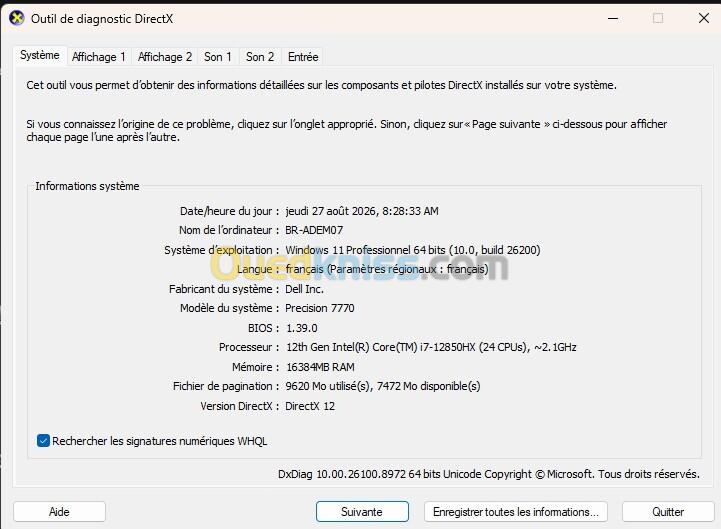This screenshot has height=529, width=721.
Task: Click the Nom de l'ordinateur label
Action: (x=229, y=230)
